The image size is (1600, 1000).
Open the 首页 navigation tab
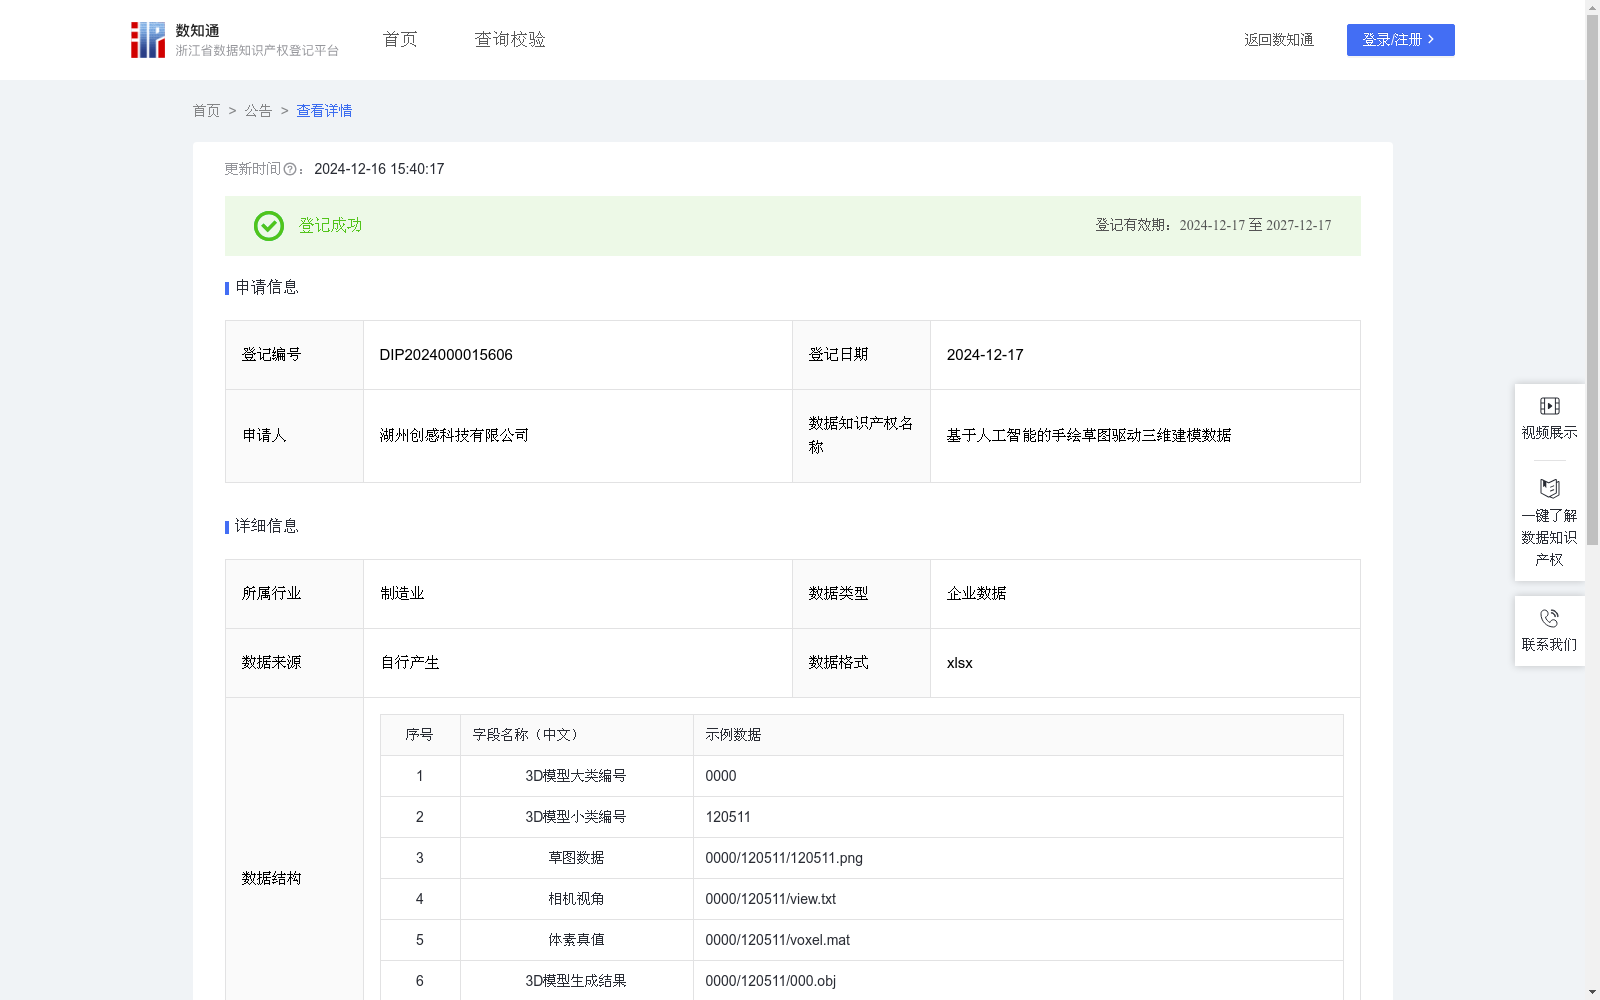[x=400, y=40]
